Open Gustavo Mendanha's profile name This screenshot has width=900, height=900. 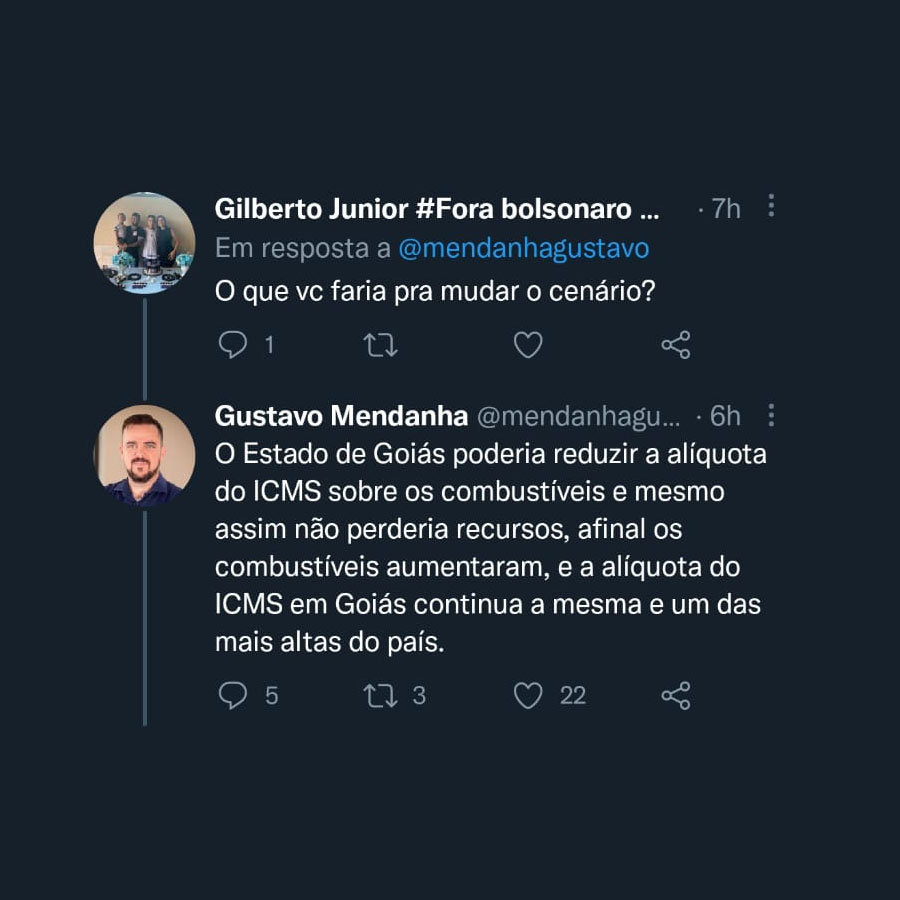coord(341,416)
